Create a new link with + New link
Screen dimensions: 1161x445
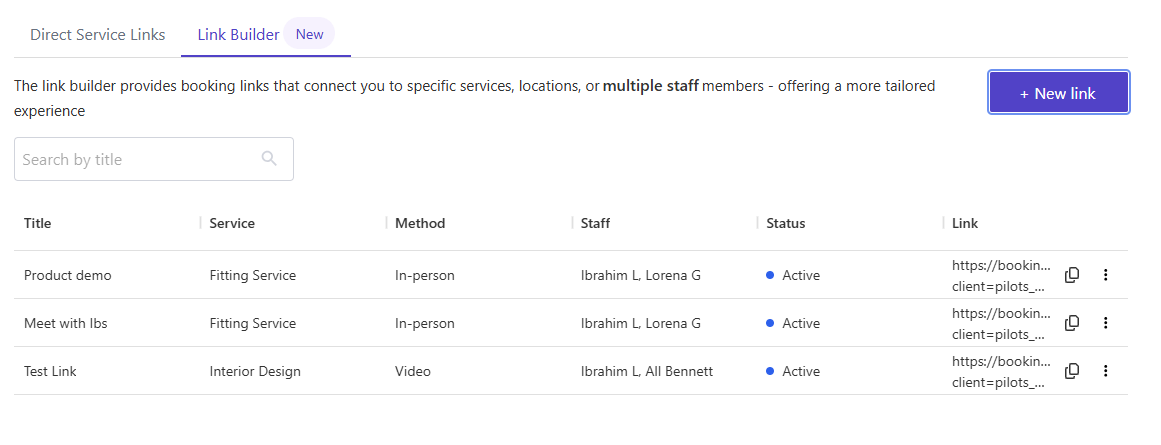point(1058,93)
